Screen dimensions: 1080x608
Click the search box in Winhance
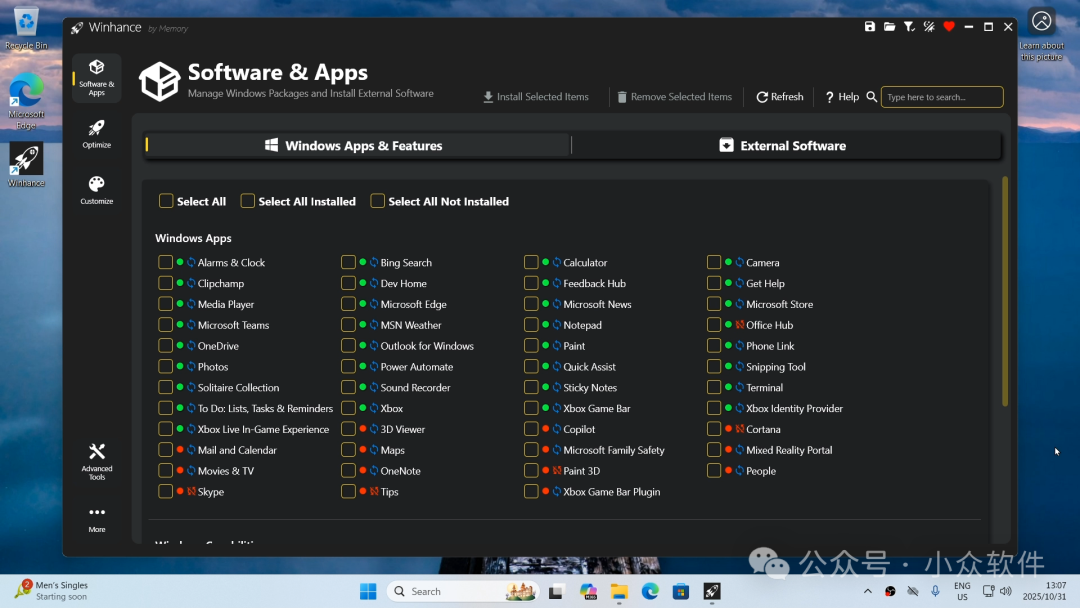click(x=942, y=97)
